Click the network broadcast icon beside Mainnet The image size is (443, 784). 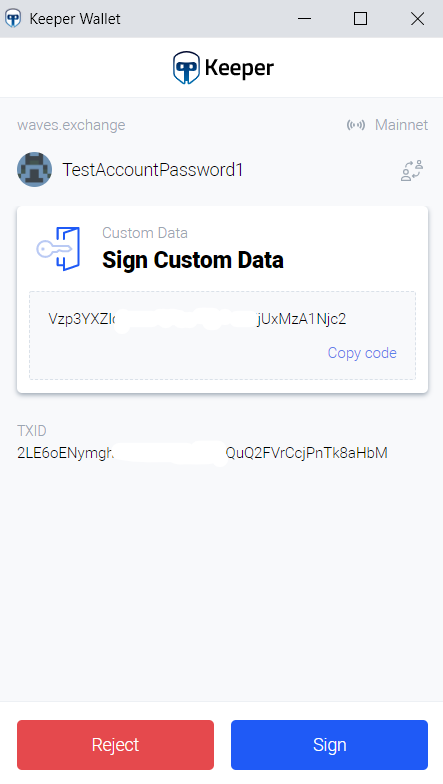click(x=356, y=125)
